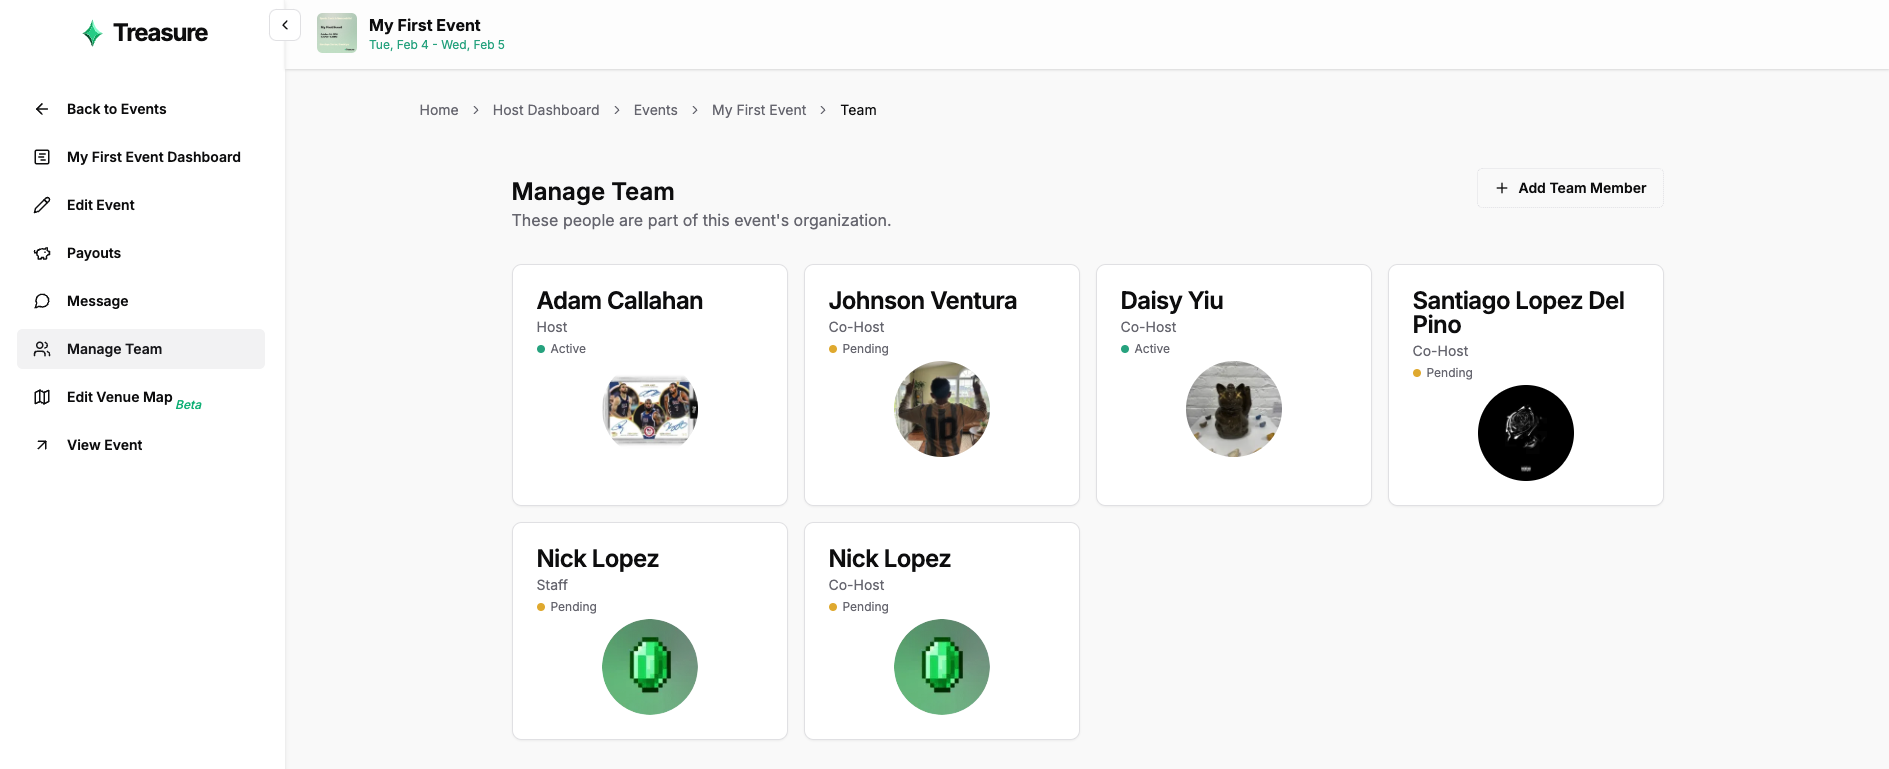Open Adam Callahan's team card

650,385
